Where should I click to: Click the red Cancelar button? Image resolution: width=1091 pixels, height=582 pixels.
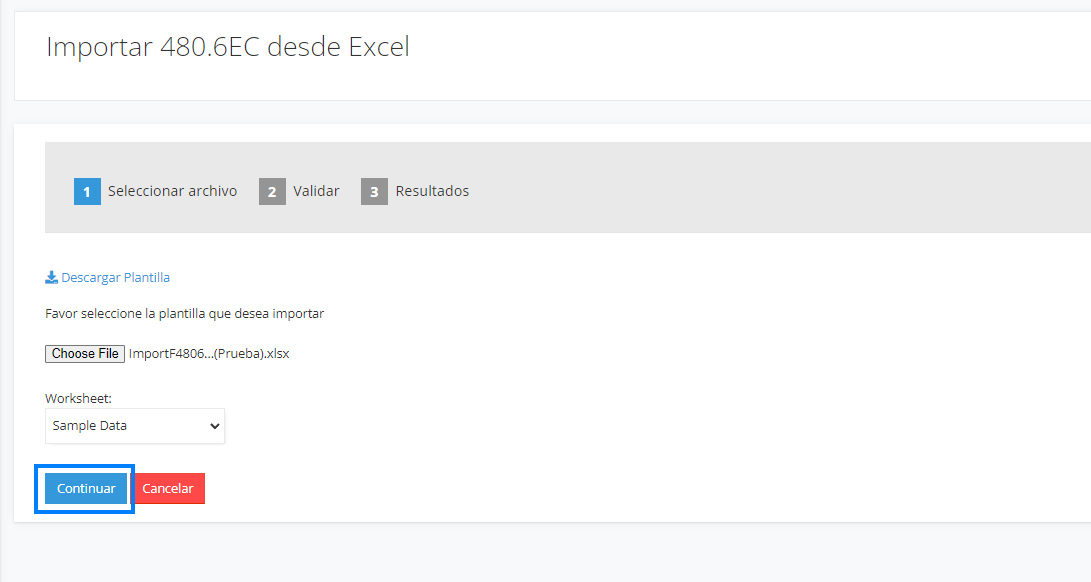(168, 489)
